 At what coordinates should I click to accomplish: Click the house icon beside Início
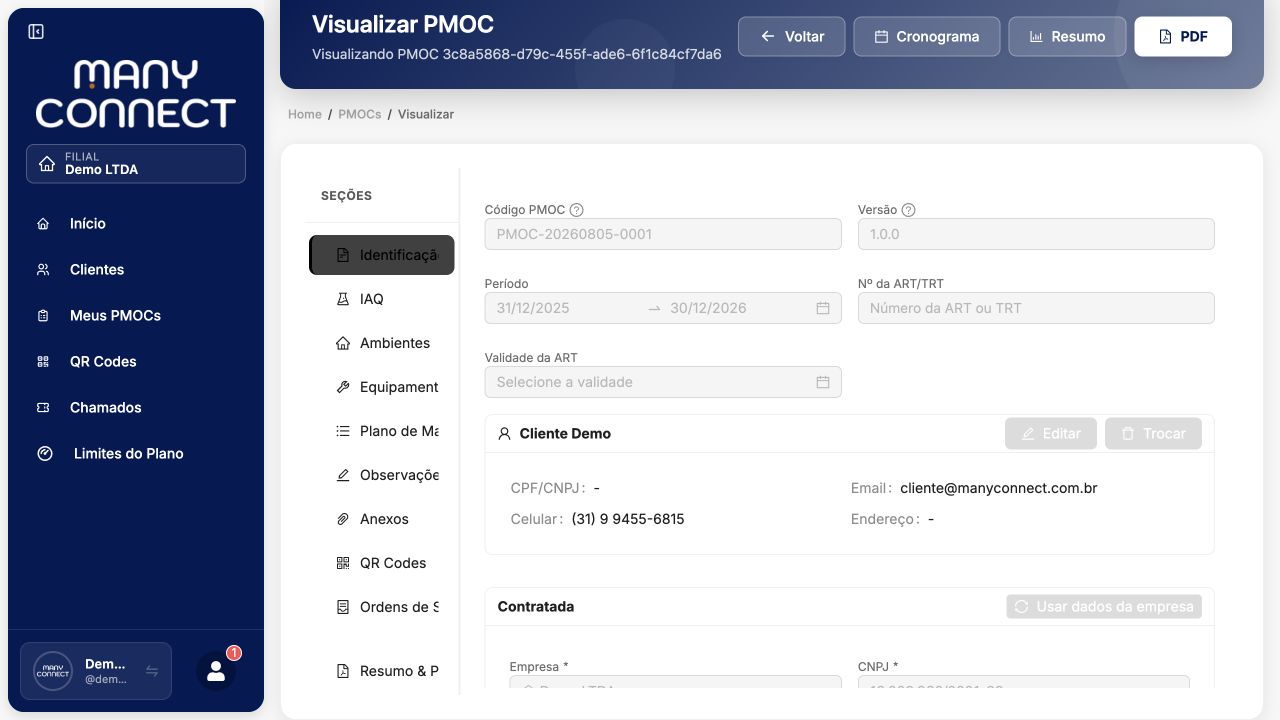click(x=43, y=224)
